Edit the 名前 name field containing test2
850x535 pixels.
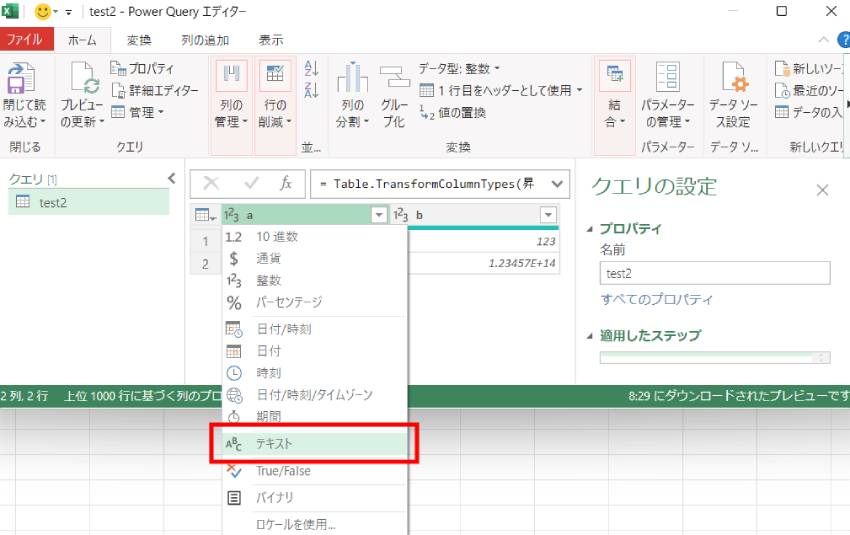coord(714,273)
